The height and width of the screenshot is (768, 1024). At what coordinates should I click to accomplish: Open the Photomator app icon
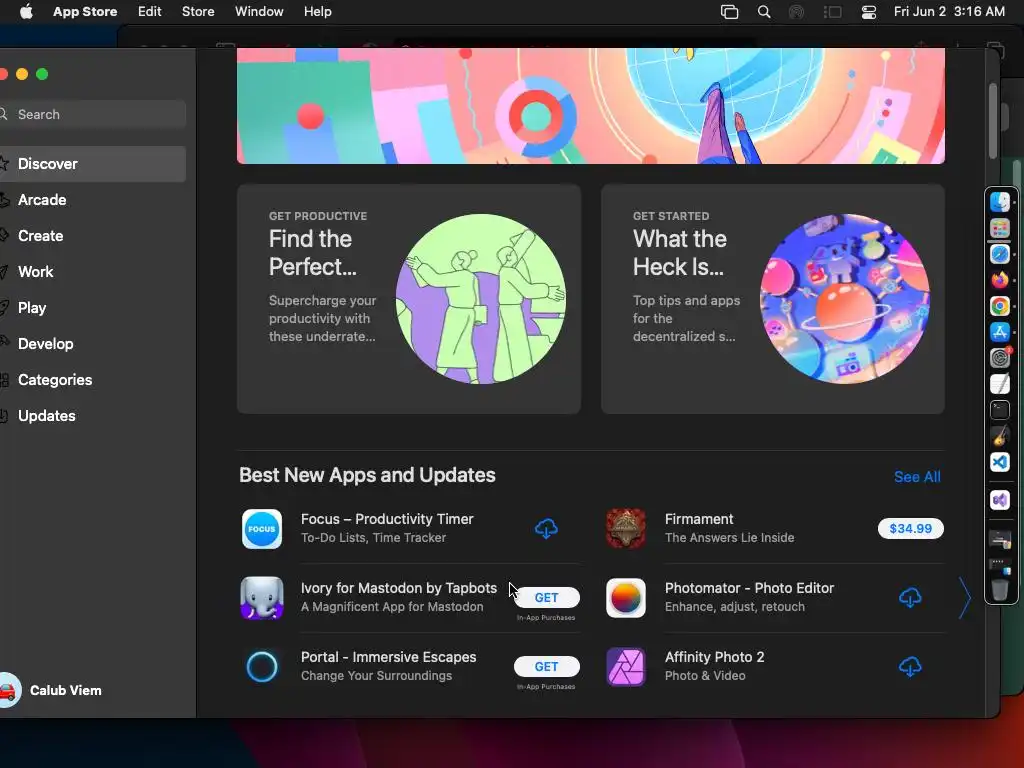point(626,598)
